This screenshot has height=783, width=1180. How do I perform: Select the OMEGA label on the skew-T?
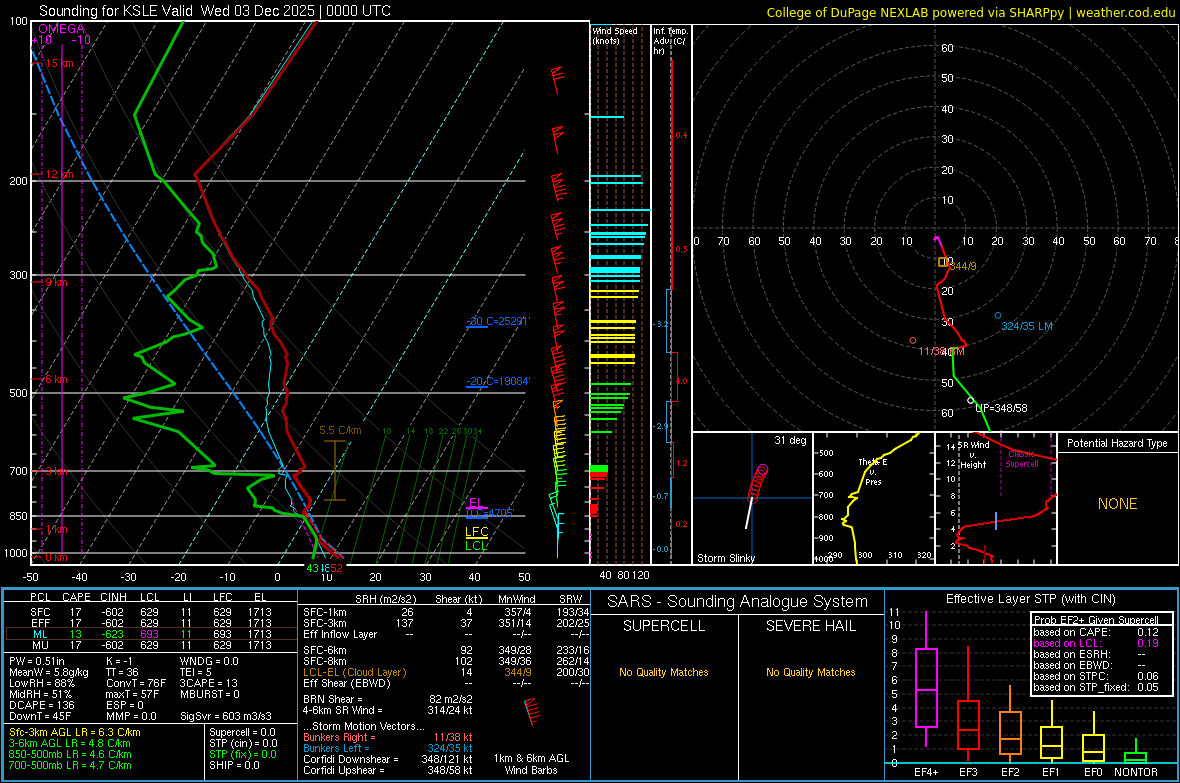point(62,29)
